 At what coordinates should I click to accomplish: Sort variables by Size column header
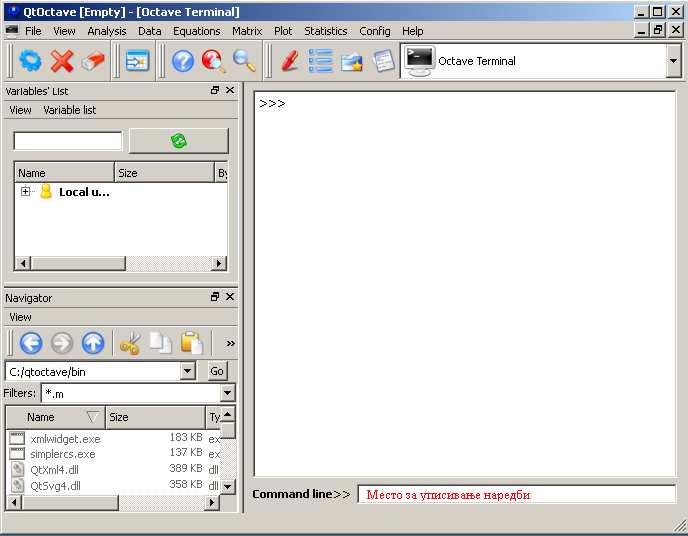tap(164, 173)
